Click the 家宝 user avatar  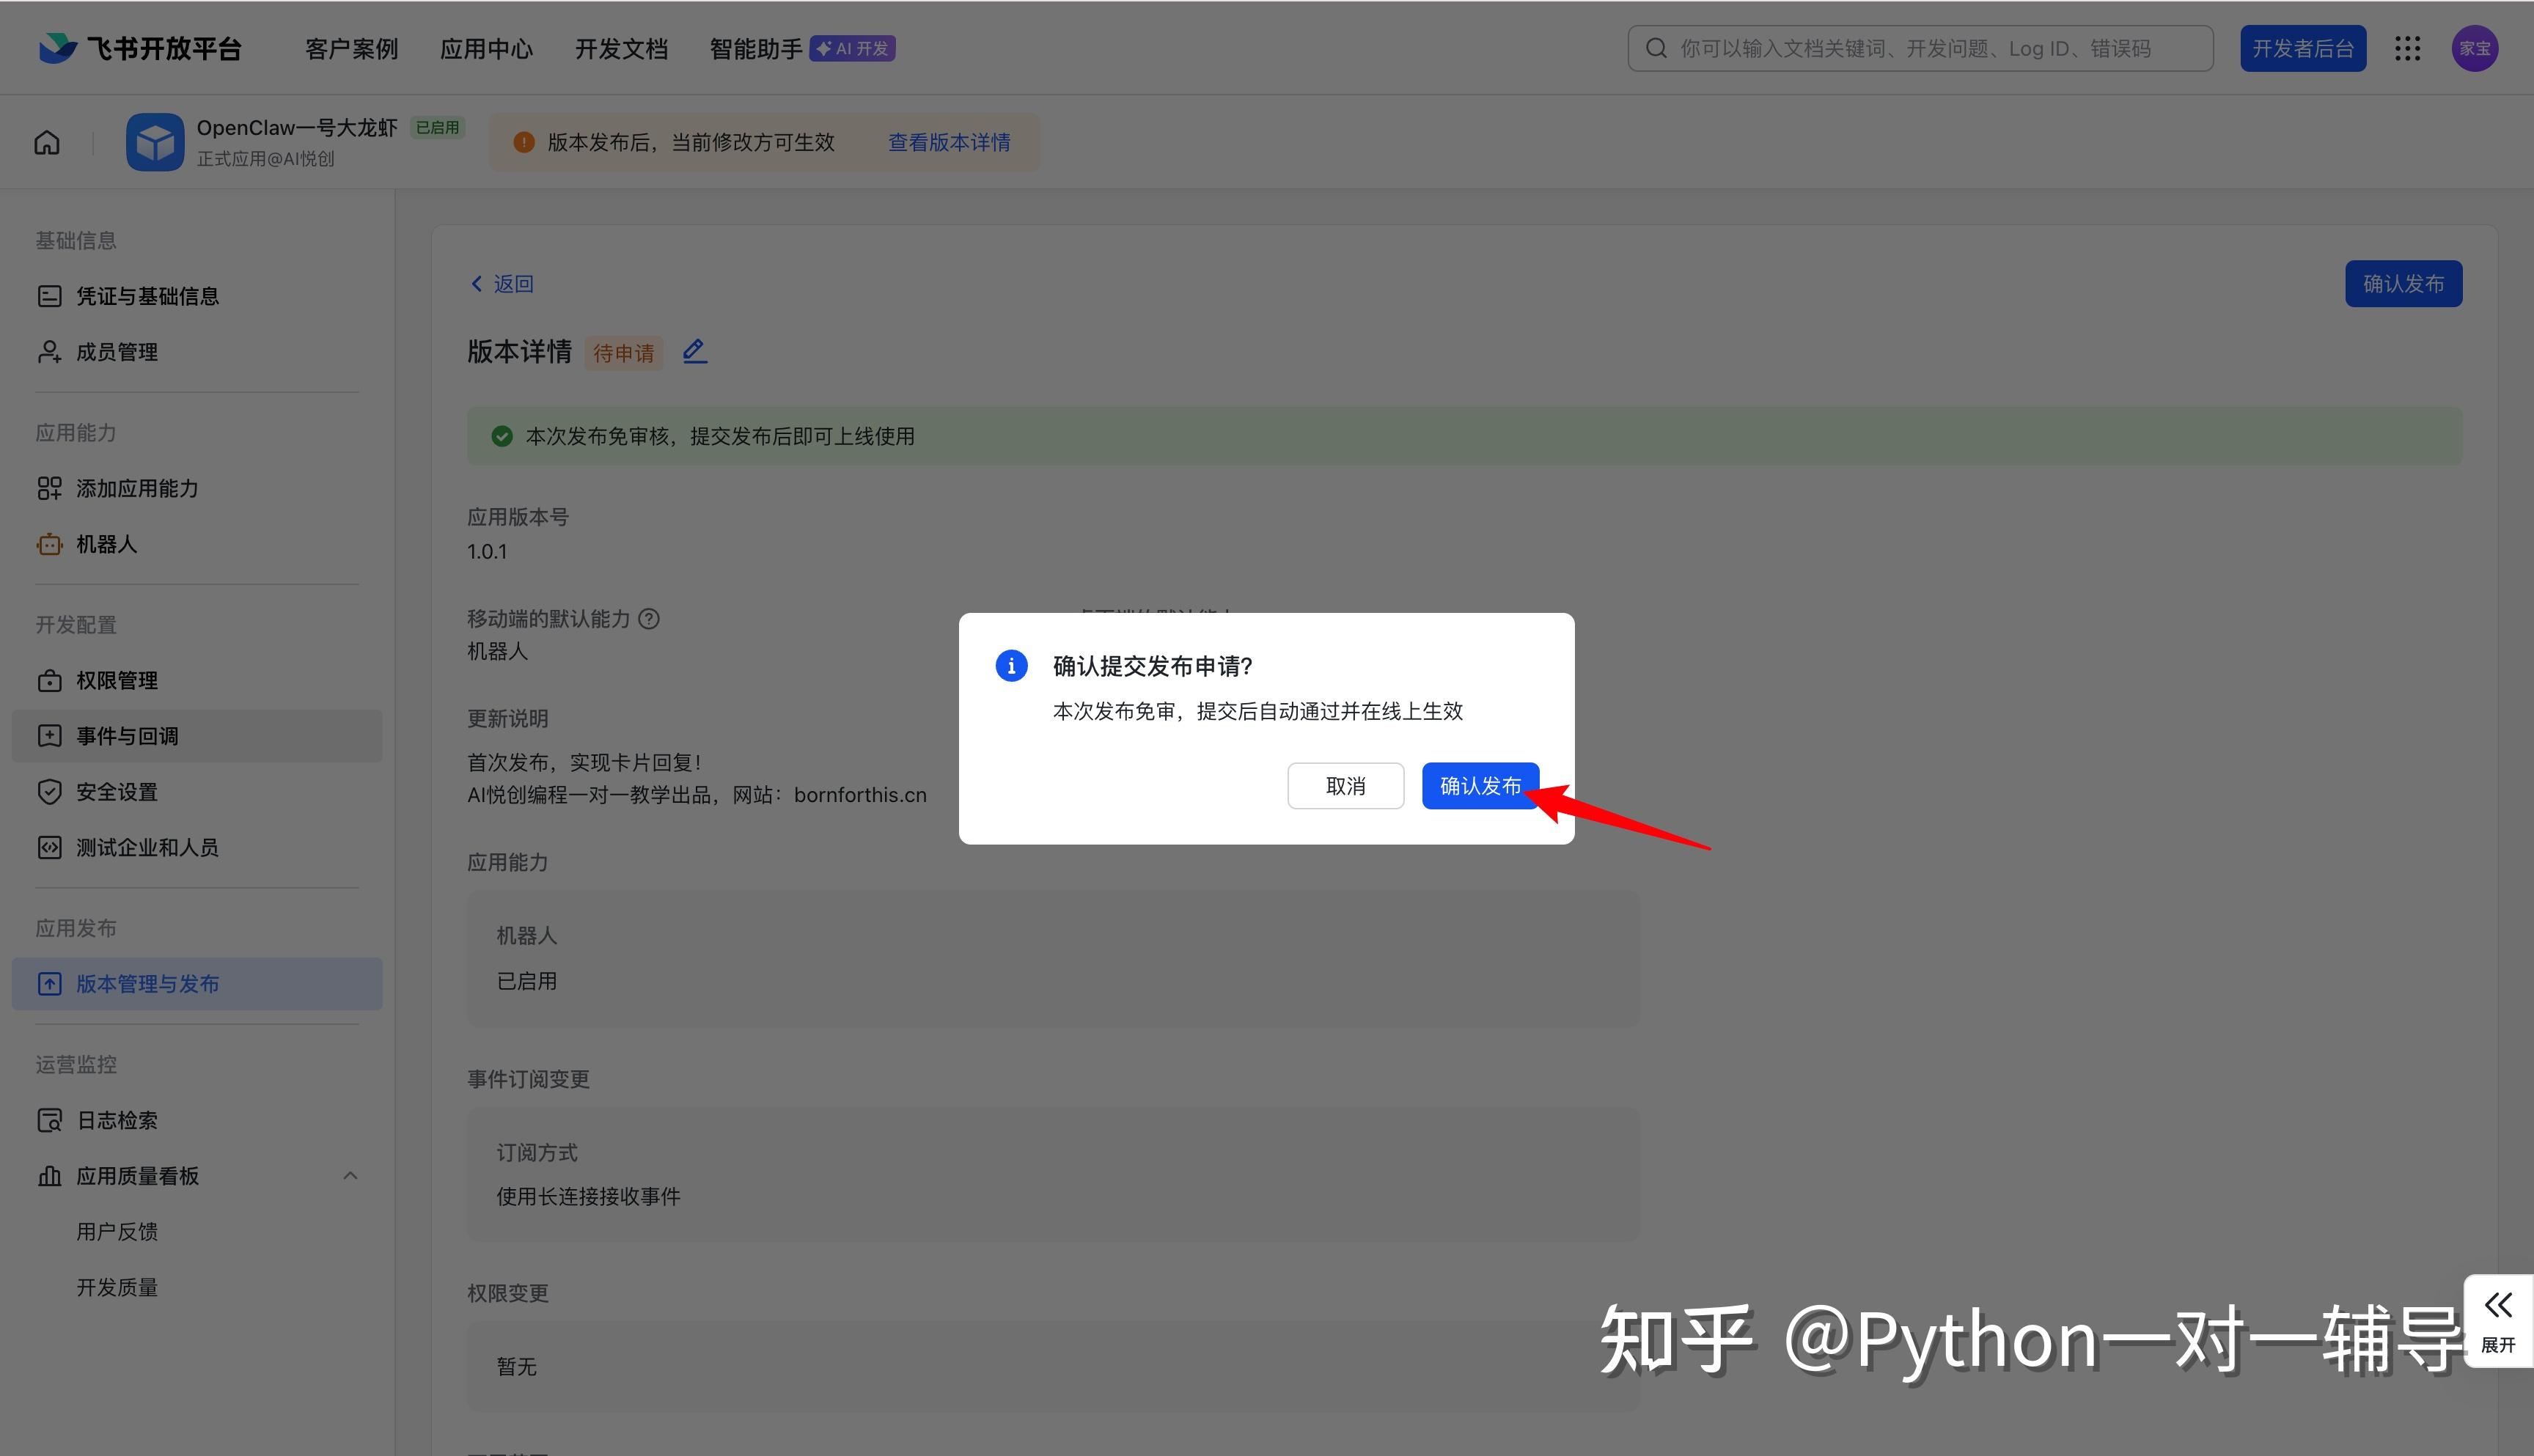[x=2474, y=49]
